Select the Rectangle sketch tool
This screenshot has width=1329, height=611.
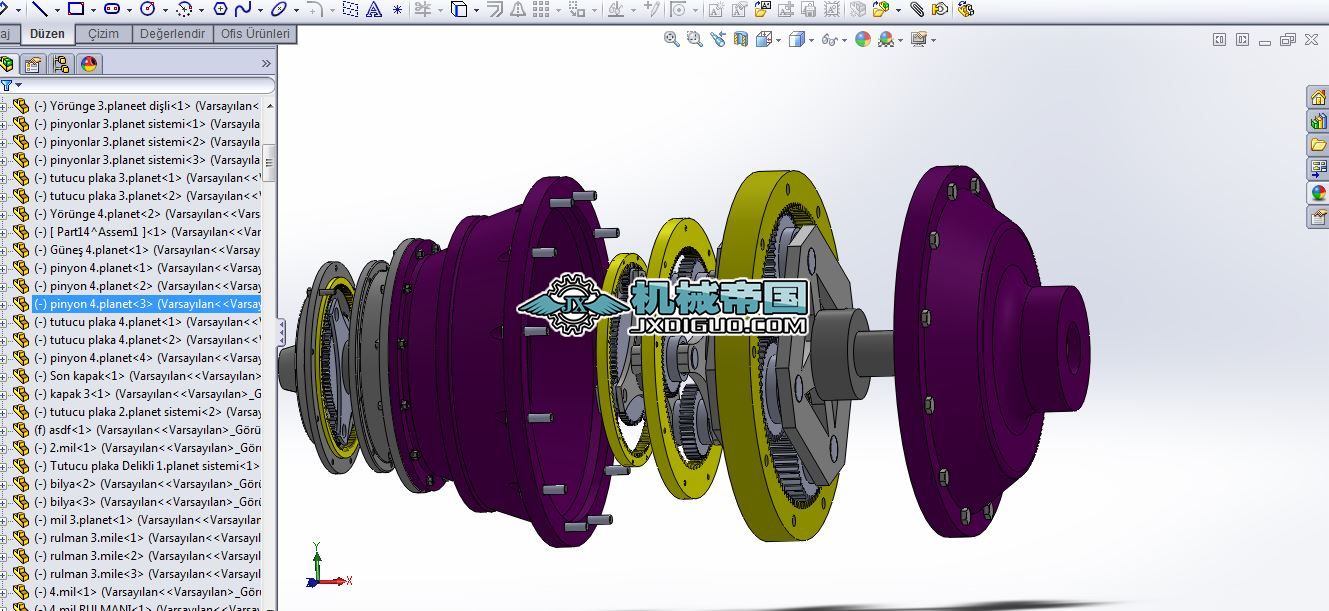pos(75,9)
